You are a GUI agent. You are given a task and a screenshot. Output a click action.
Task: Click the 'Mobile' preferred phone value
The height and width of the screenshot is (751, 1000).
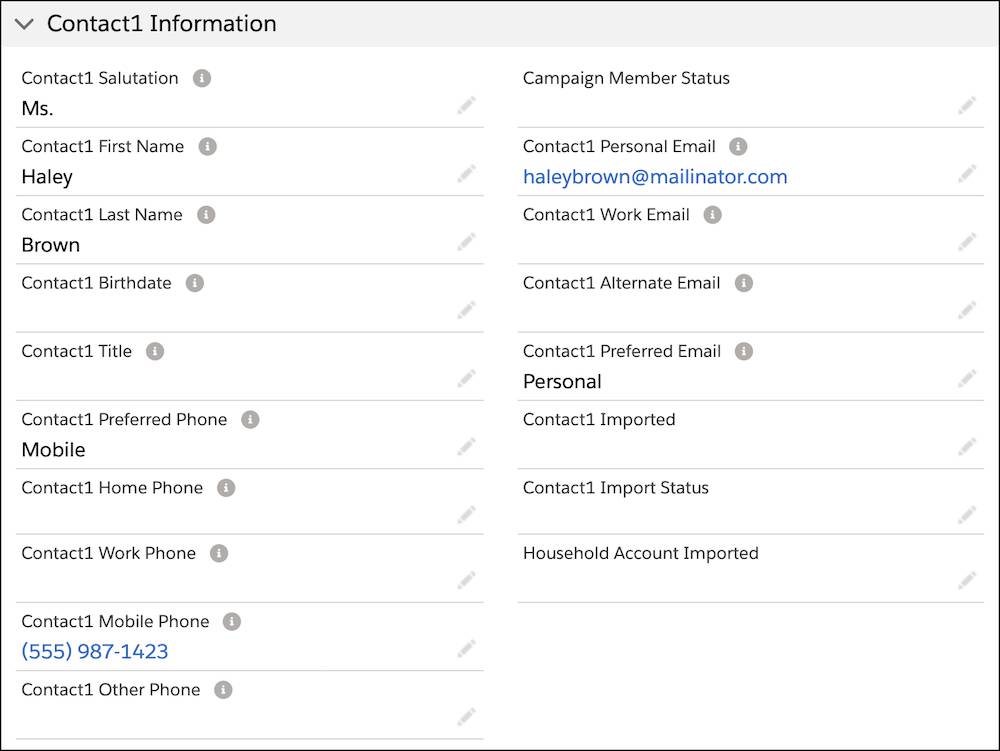point(53,449)
